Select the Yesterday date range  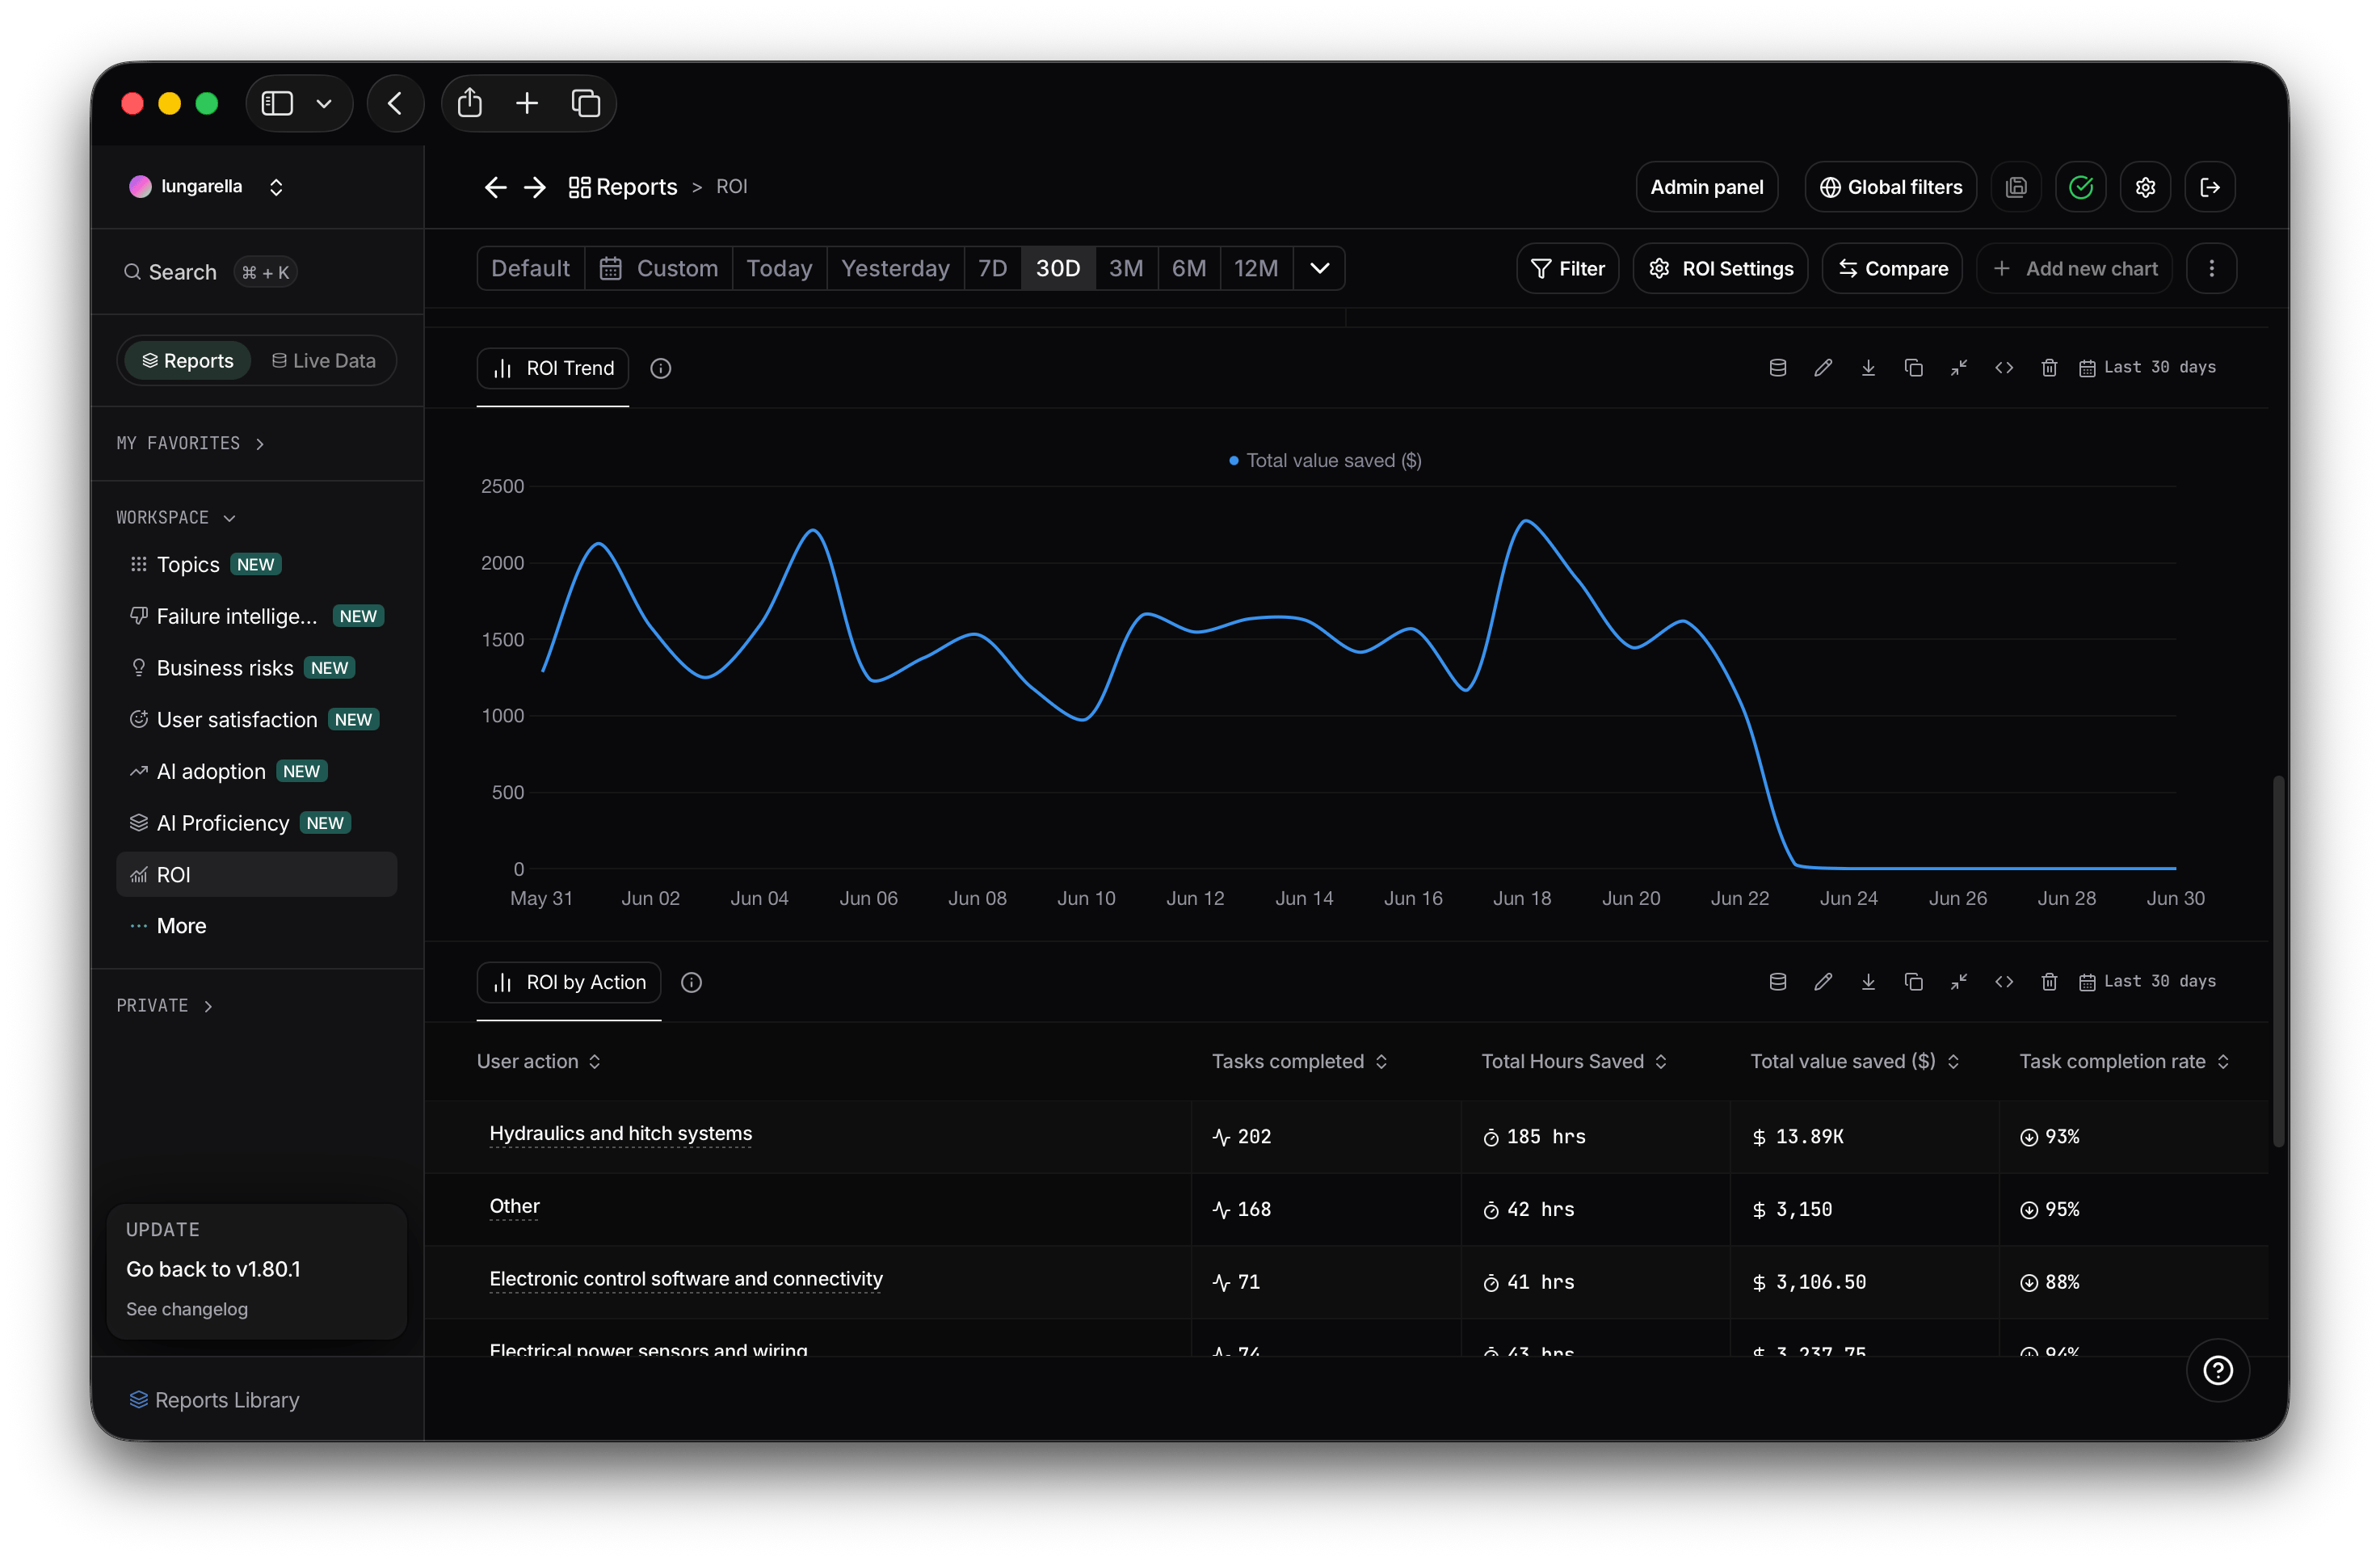[x=895, y=268]
